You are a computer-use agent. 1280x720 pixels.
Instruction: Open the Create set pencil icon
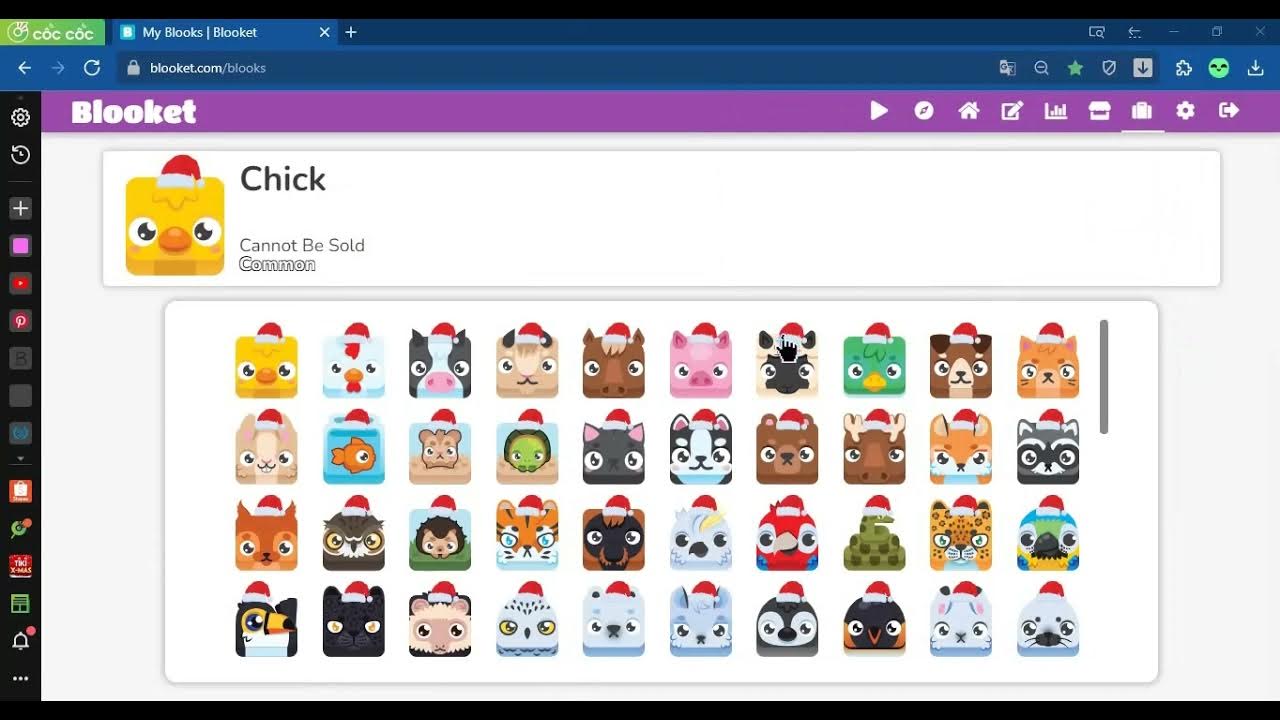[x=1012, y=111]
